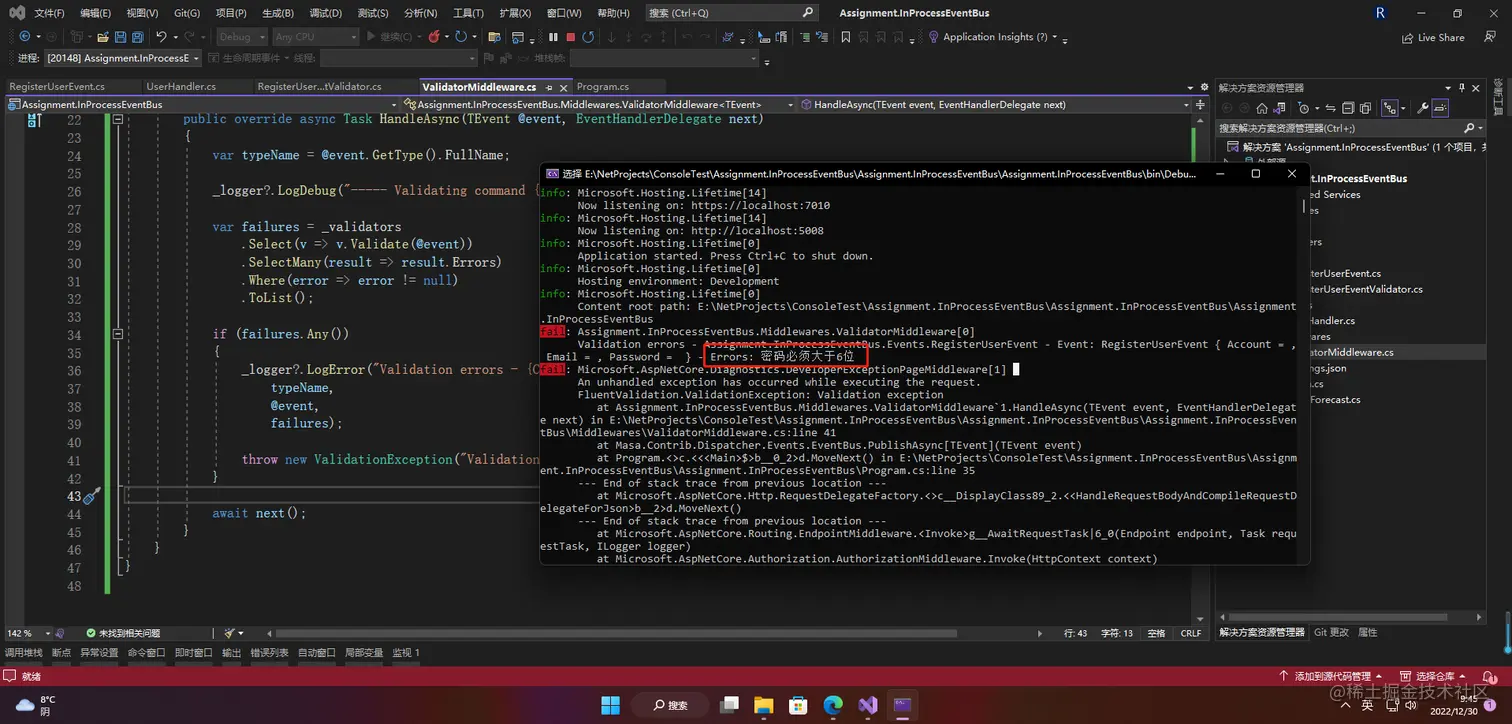Image resolution: width=1512 pixels, height=724 pixels.
Task: Open the 调试(D) menu
Action: pos(325,13)
